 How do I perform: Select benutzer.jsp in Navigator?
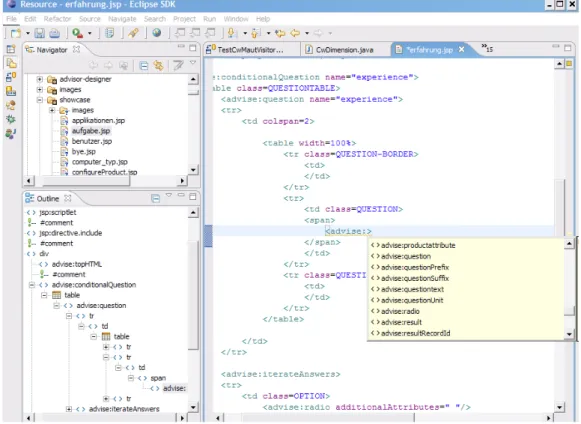[x=92, y=141]
